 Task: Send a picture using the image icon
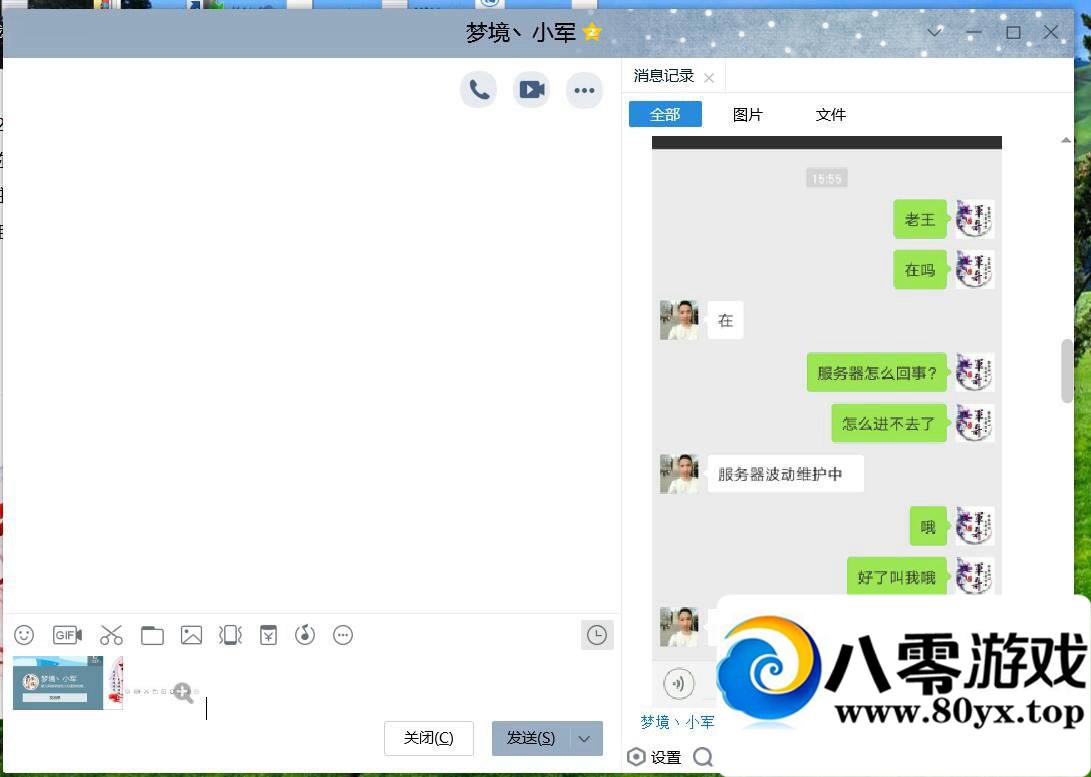(190, 635)
